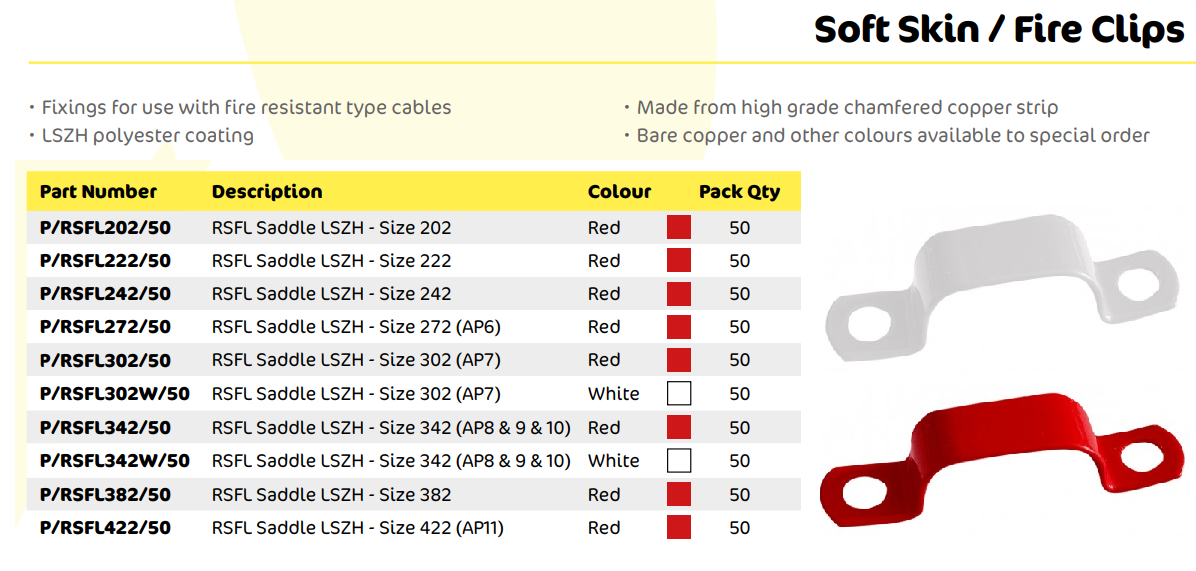Pick the red swatch for P/RSFL422/50
The width and height of the screenshot is (1196, 571).
(x=679, y=527)
